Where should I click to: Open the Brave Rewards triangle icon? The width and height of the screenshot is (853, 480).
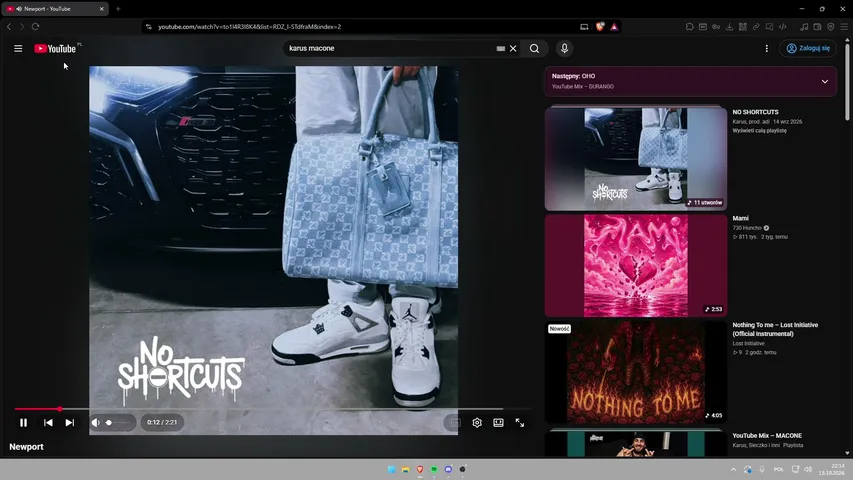(614, 27)
